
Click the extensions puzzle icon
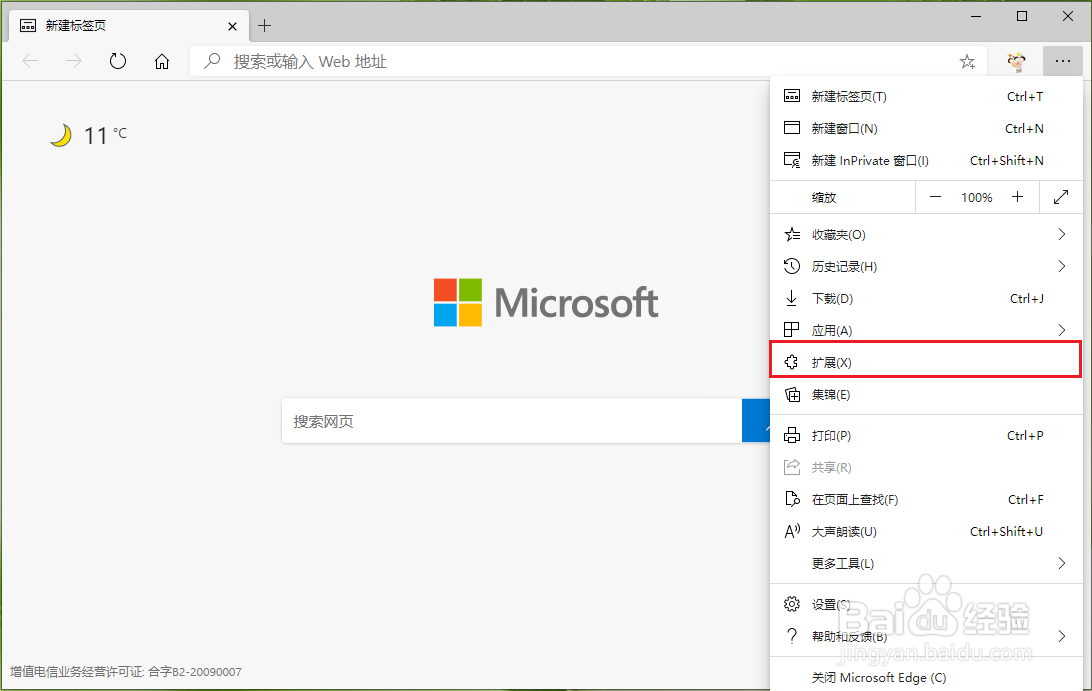click(792, 362)
